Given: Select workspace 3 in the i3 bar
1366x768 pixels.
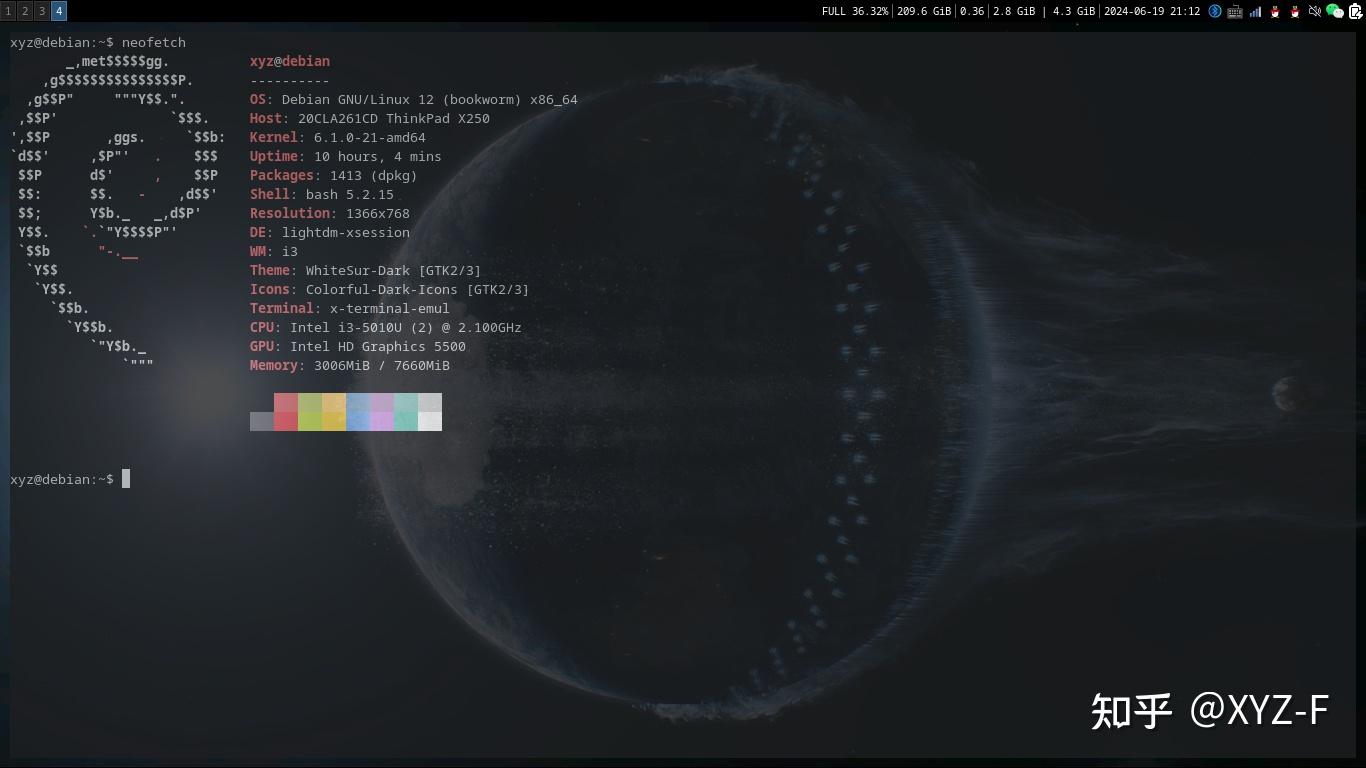Looking at the screenshot, I should coord(40,11).
